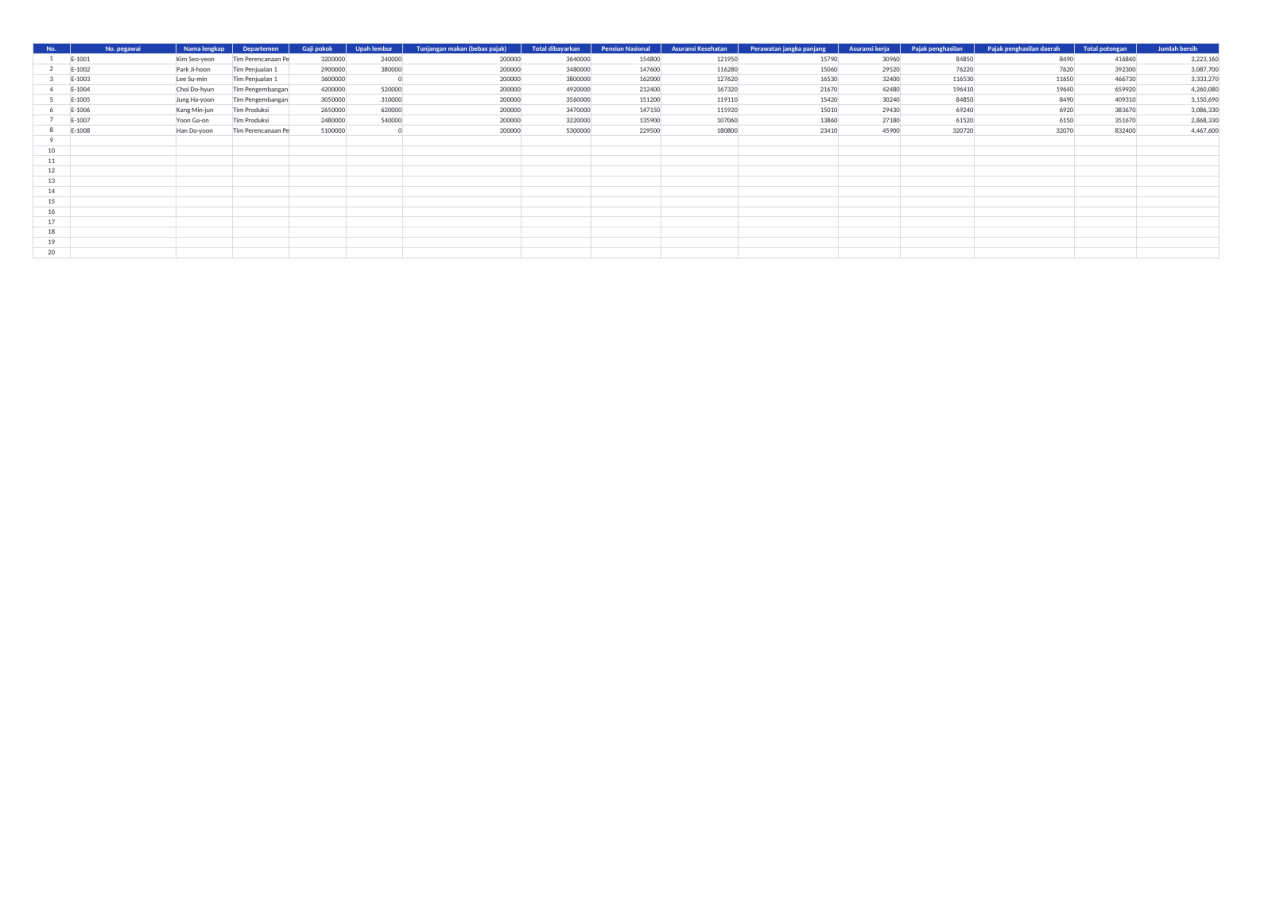The height and width of the screenshot is (900, 1272).
Task: Select the 'Upah lembur' header cell
Action: pos(374,49)
